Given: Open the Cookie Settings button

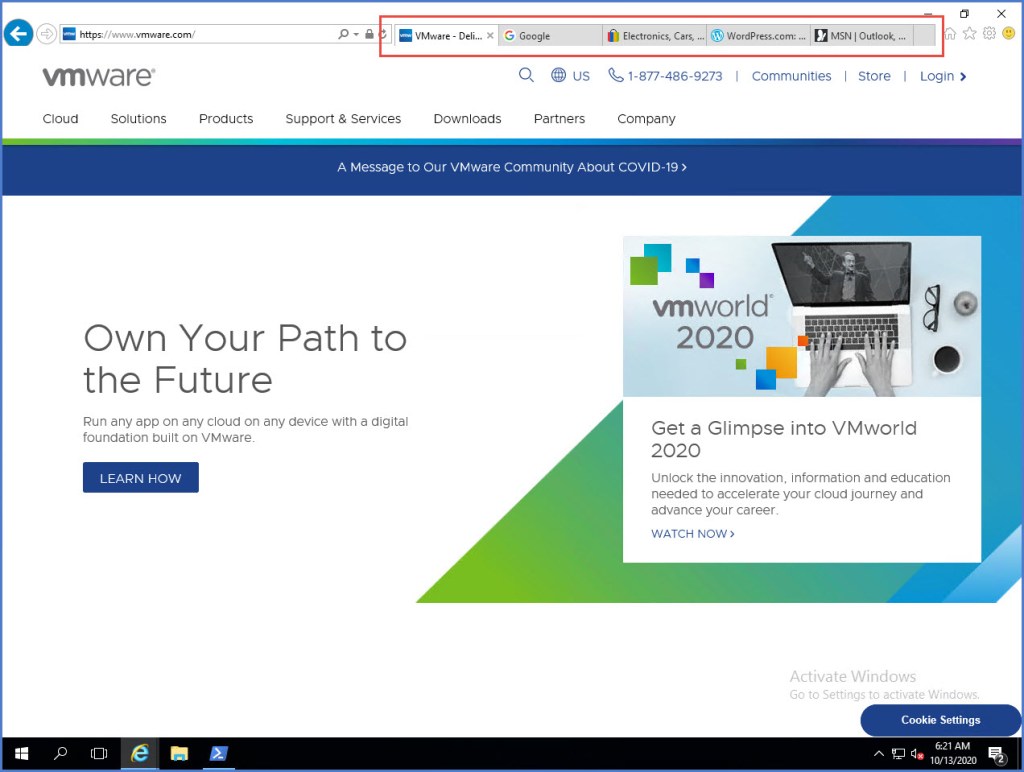Looking at the screenshot, I should (940, 720).
